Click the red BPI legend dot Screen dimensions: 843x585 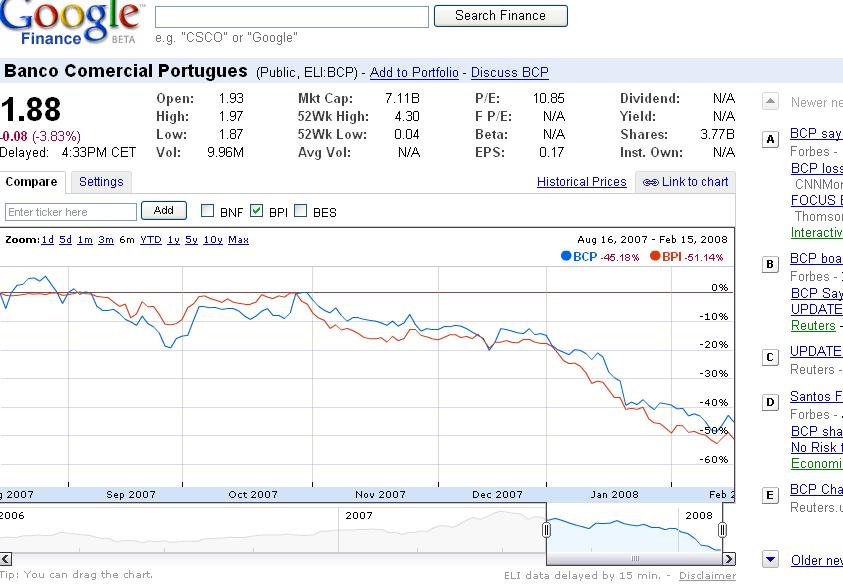pos(655,256)
